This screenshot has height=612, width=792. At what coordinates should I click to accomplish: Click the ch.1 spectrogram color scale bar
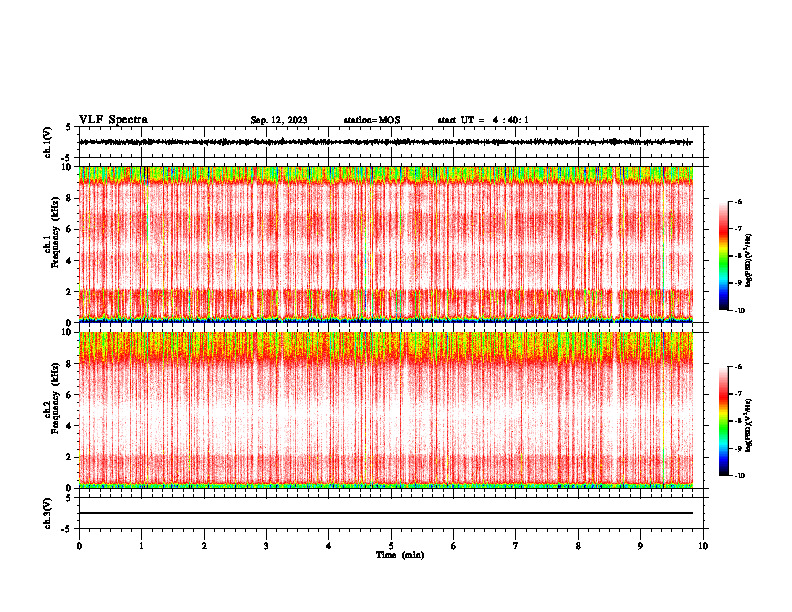click(724, 256)
